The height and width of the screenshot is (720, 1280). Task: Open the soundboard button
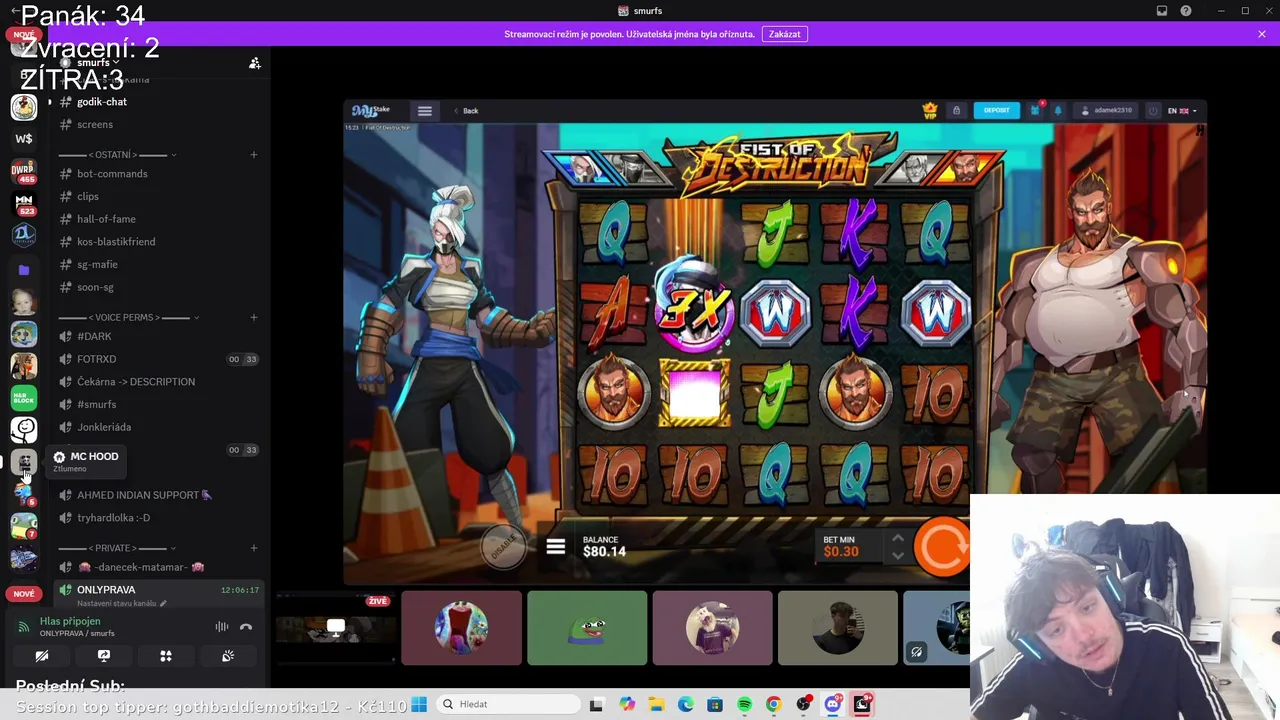[x=228, y=656]
